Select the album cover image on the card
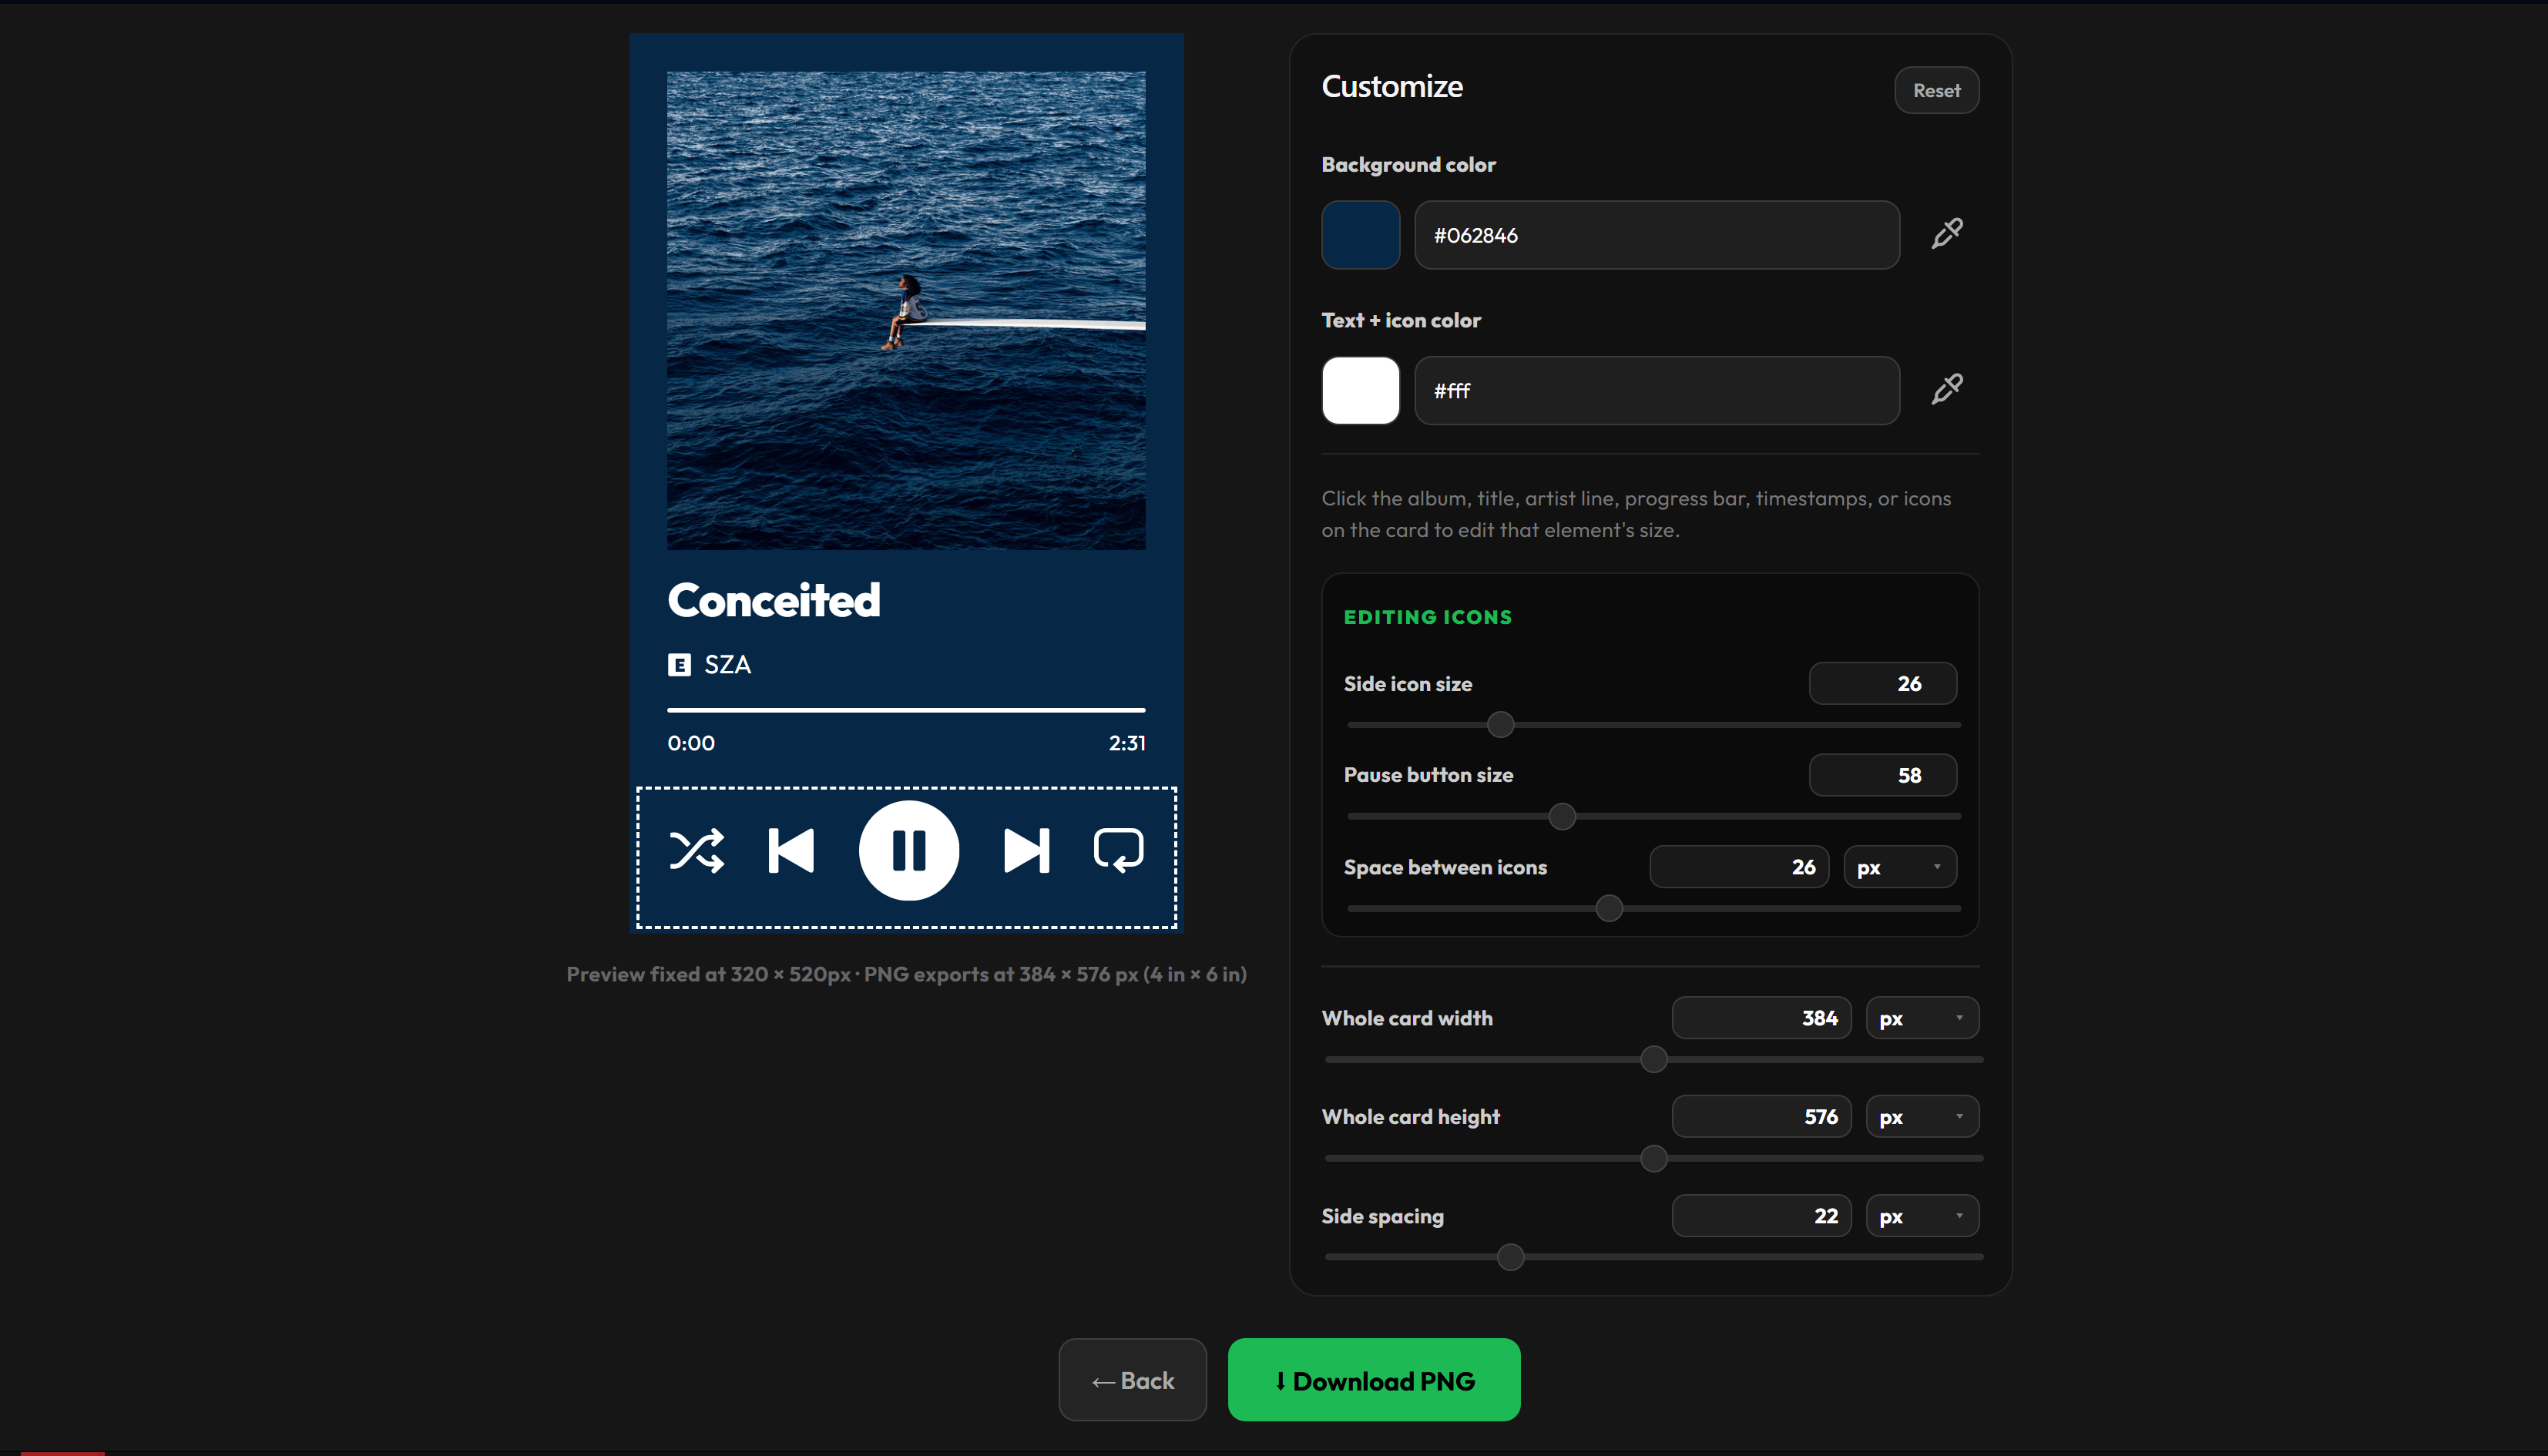 (x=906, y=310)
